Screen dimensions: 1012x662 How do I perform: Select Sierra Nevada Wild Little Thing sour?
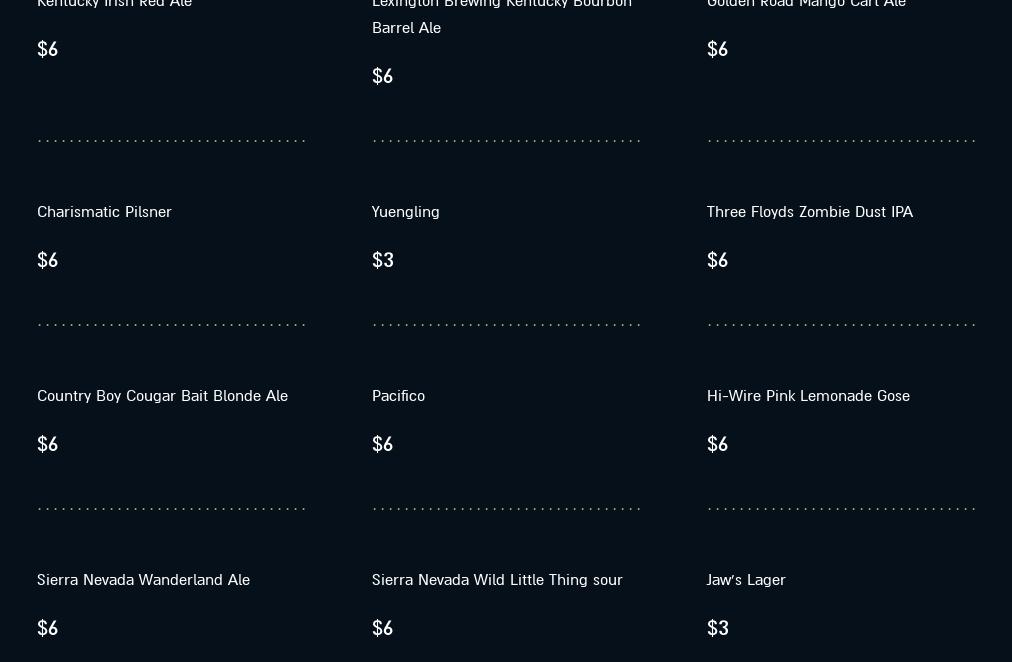497,580
